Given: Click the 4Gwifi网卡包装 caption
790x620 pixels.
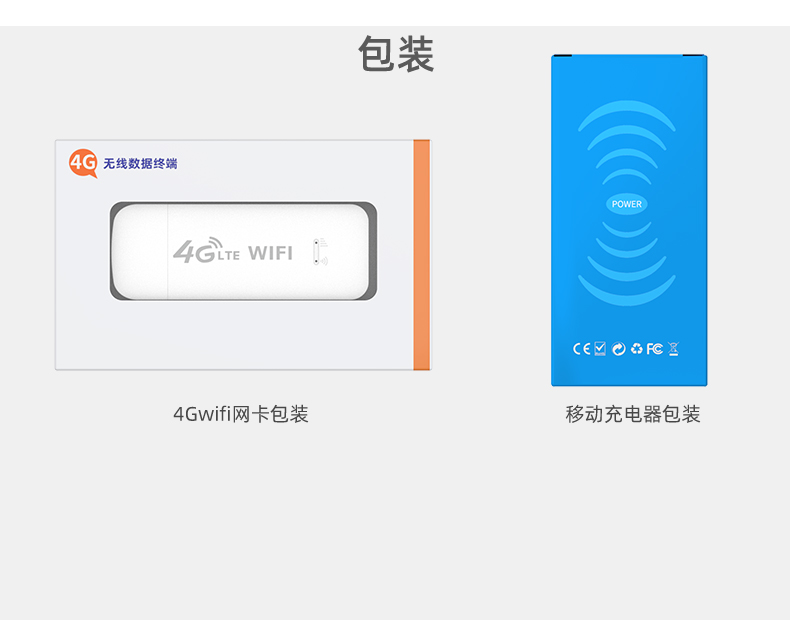Looking at the screenshot, I should click(x=241, y=414).
